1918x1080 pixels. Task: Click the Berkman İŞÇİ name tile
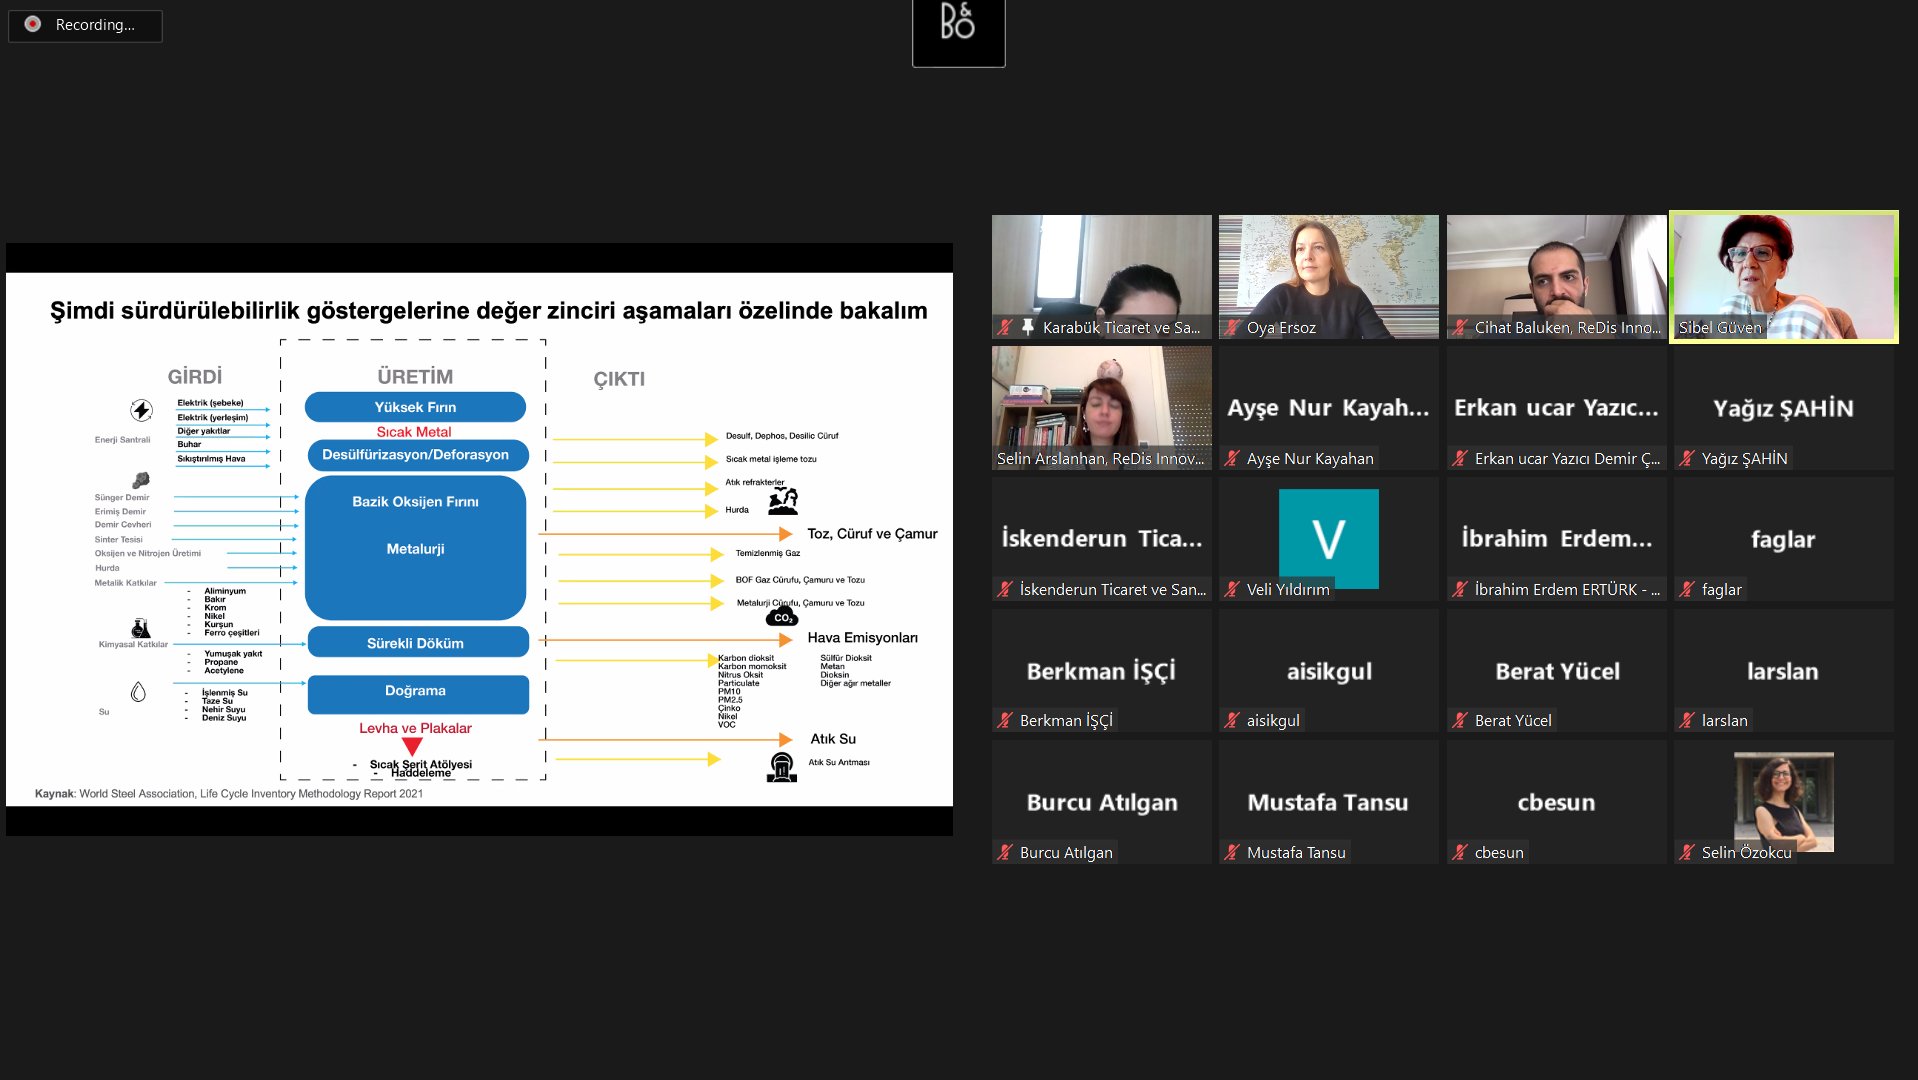1102,670
